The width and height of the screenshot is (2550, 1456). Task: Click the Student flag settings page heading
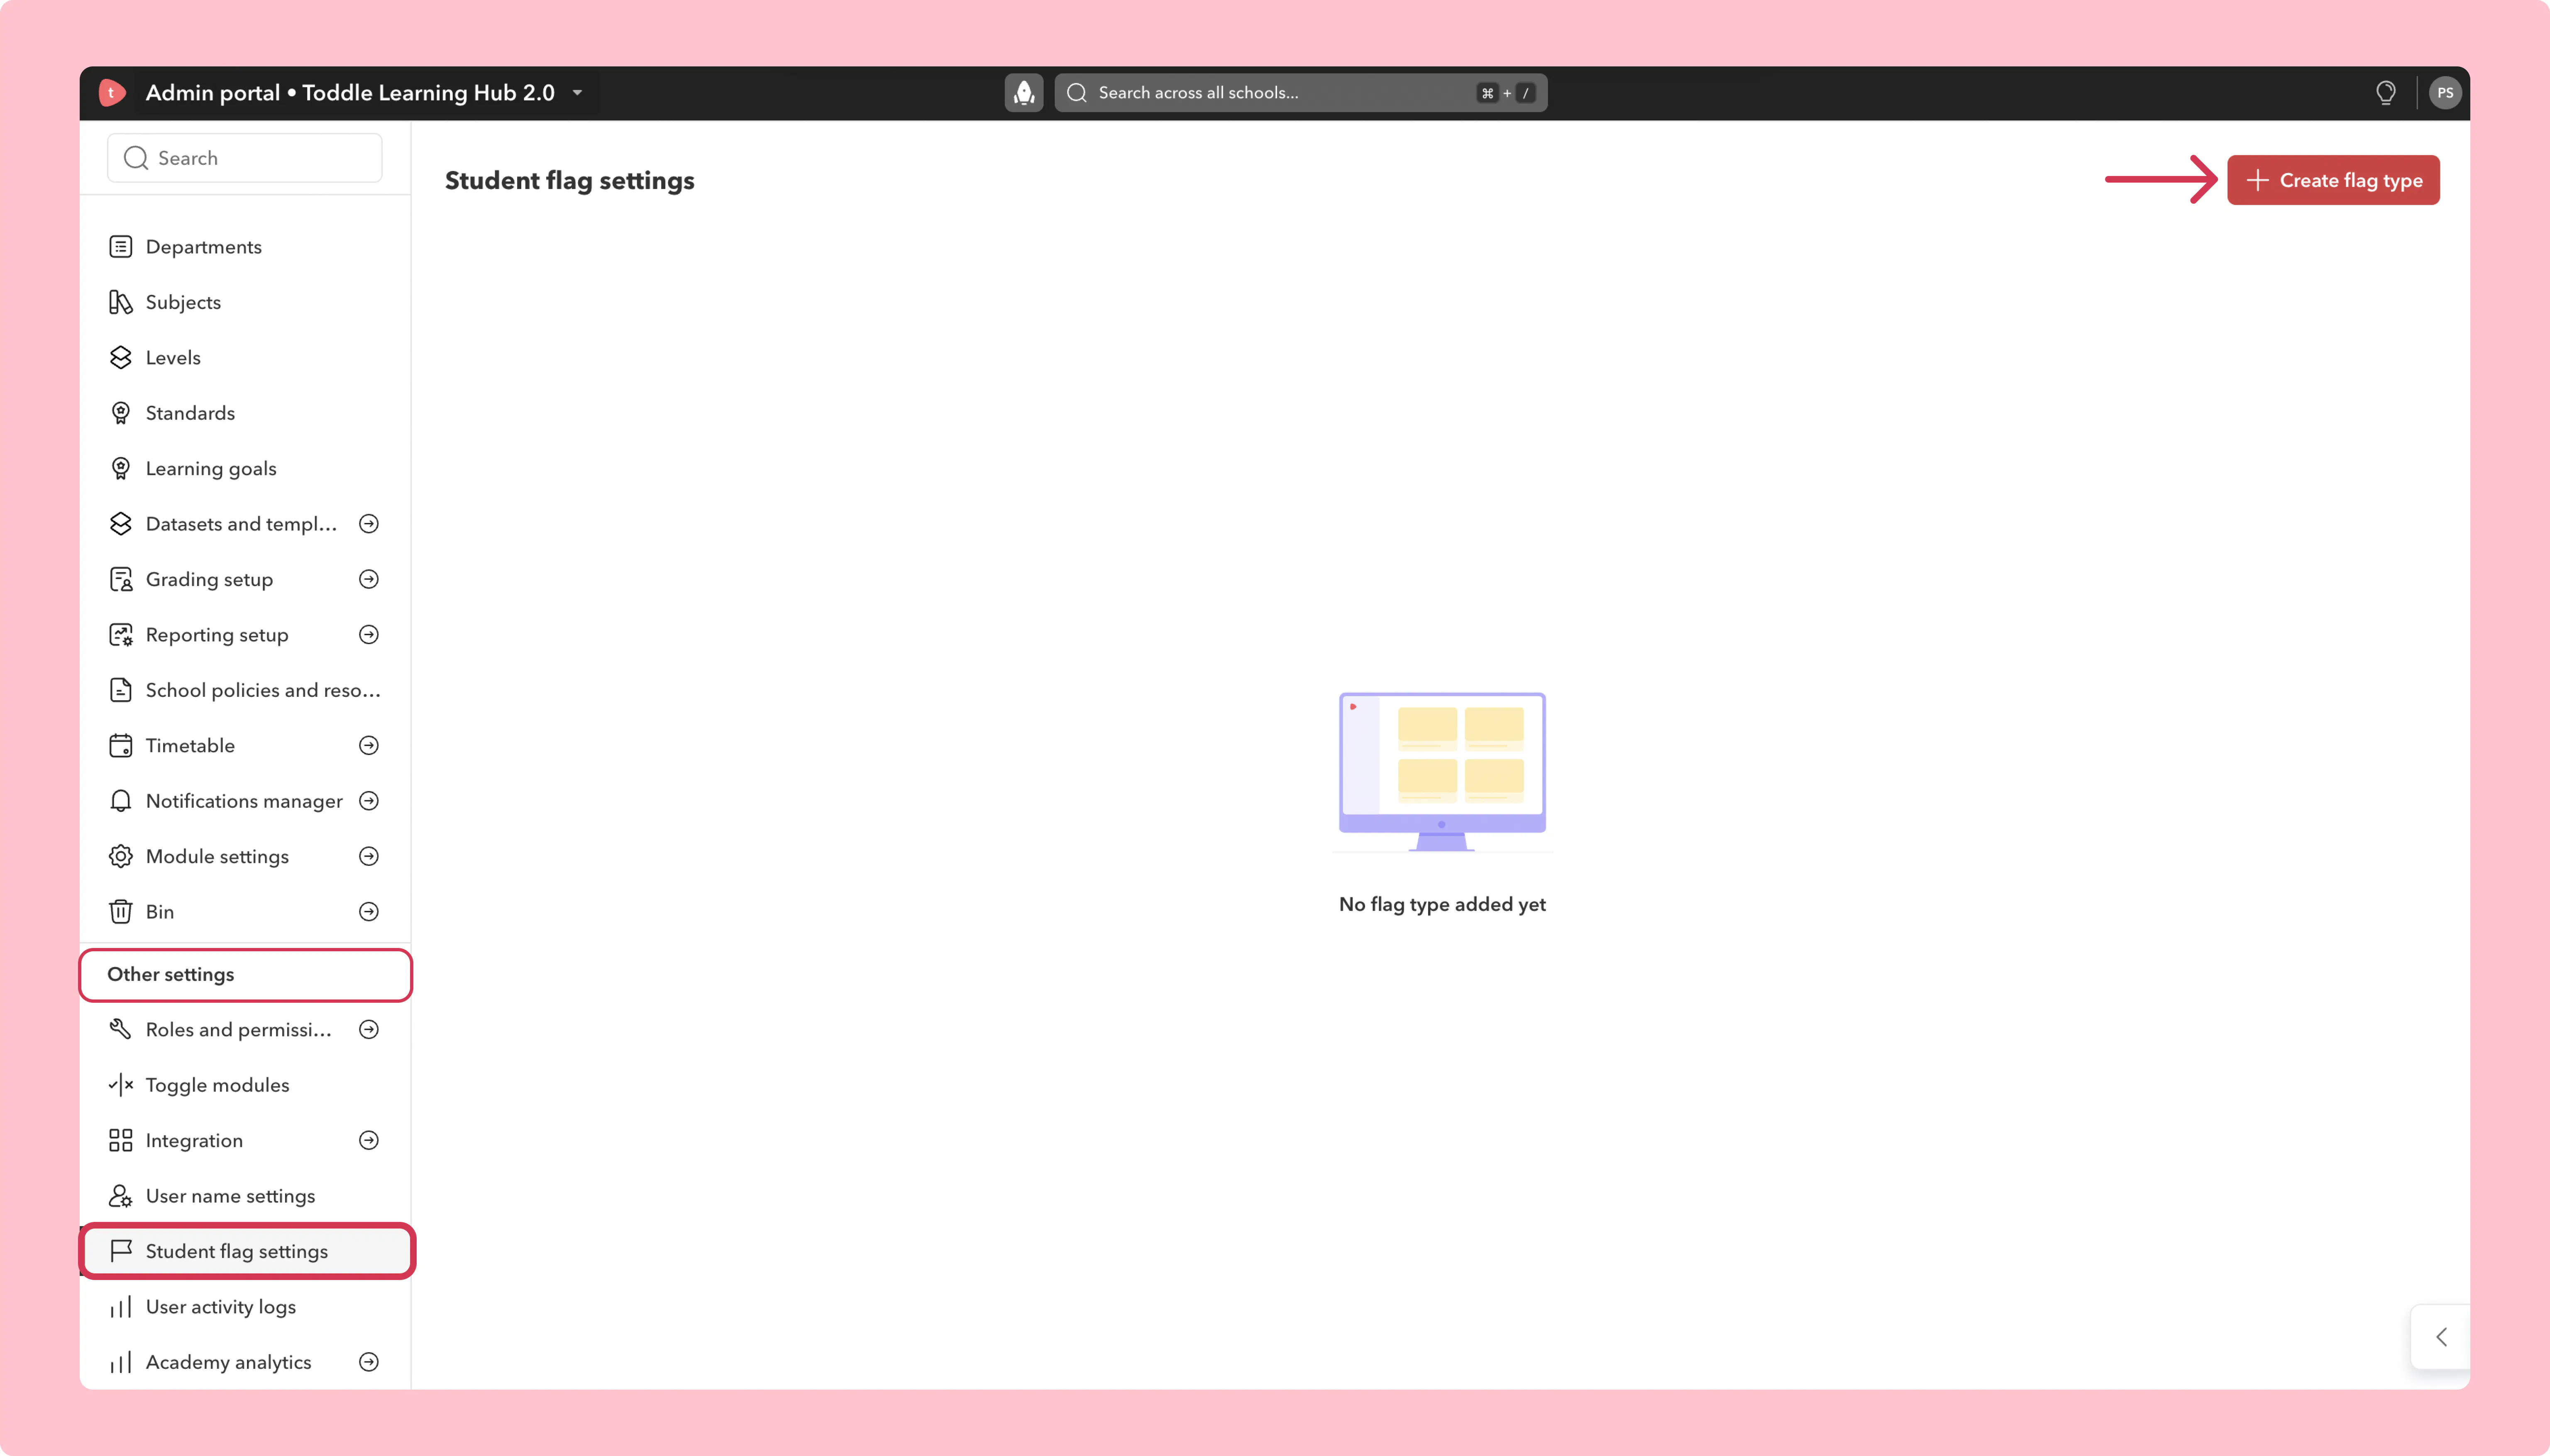tap(570, 181)
